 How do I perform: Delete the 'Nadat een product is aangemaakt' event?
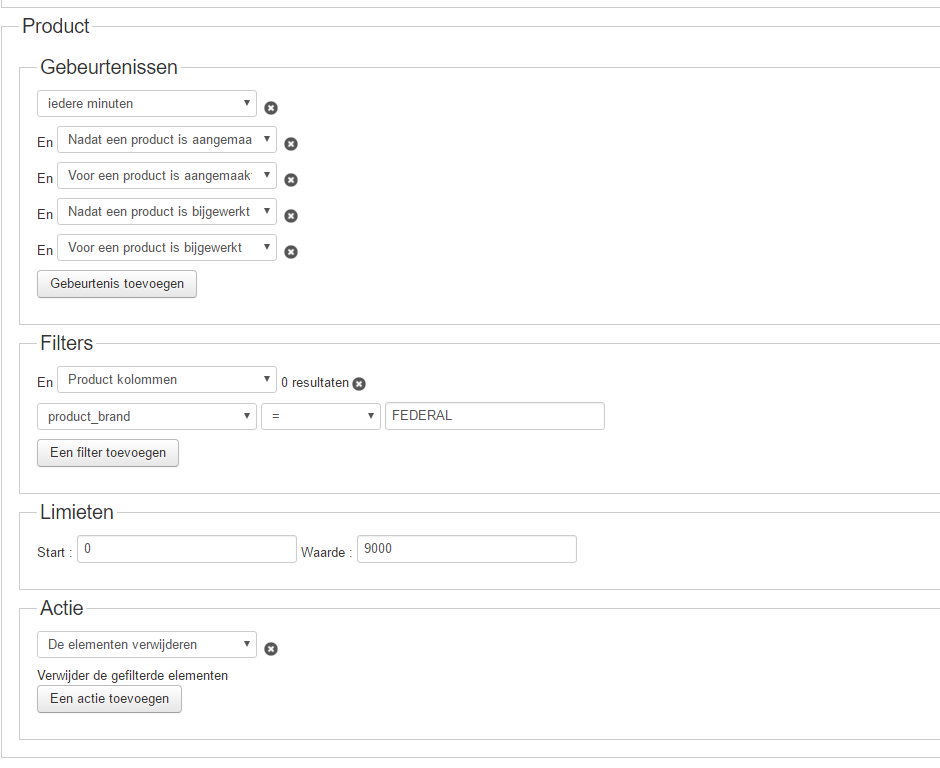pyautogui.click(x=291, y=144)
